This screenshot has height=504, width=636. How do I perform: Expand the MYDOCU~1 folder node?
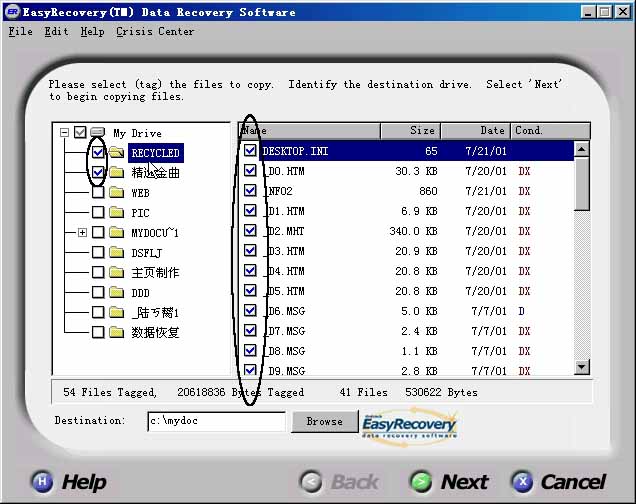point(82,232)
